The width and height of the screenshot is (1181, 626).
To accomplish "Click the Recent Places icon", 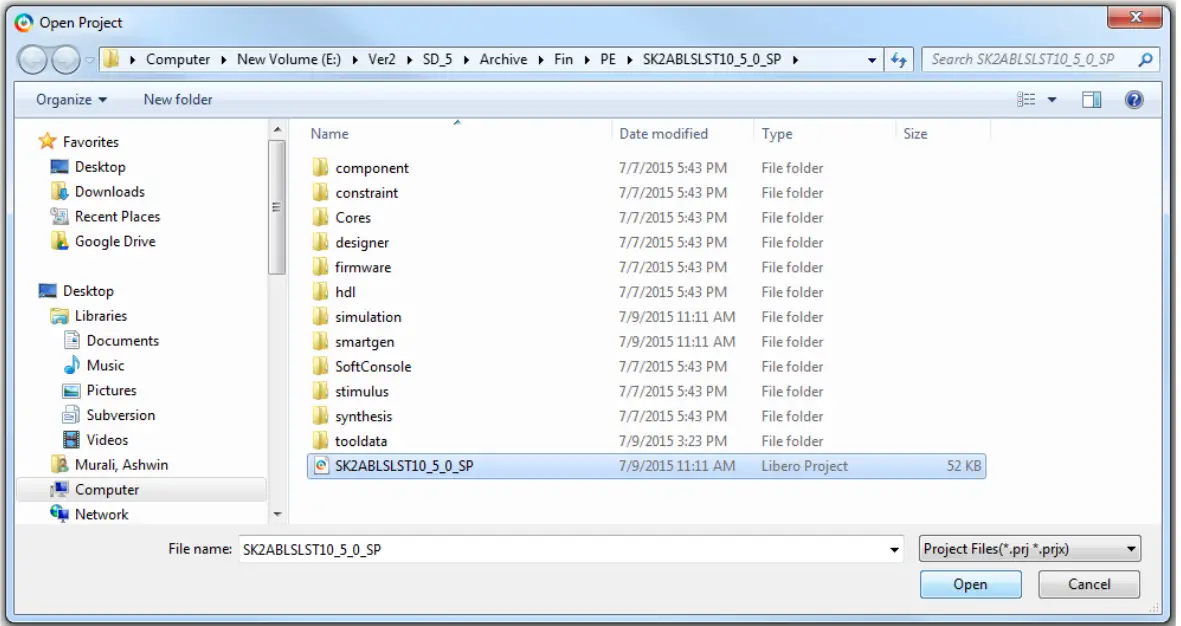I will pyautogui.click(x=60, y=216).
